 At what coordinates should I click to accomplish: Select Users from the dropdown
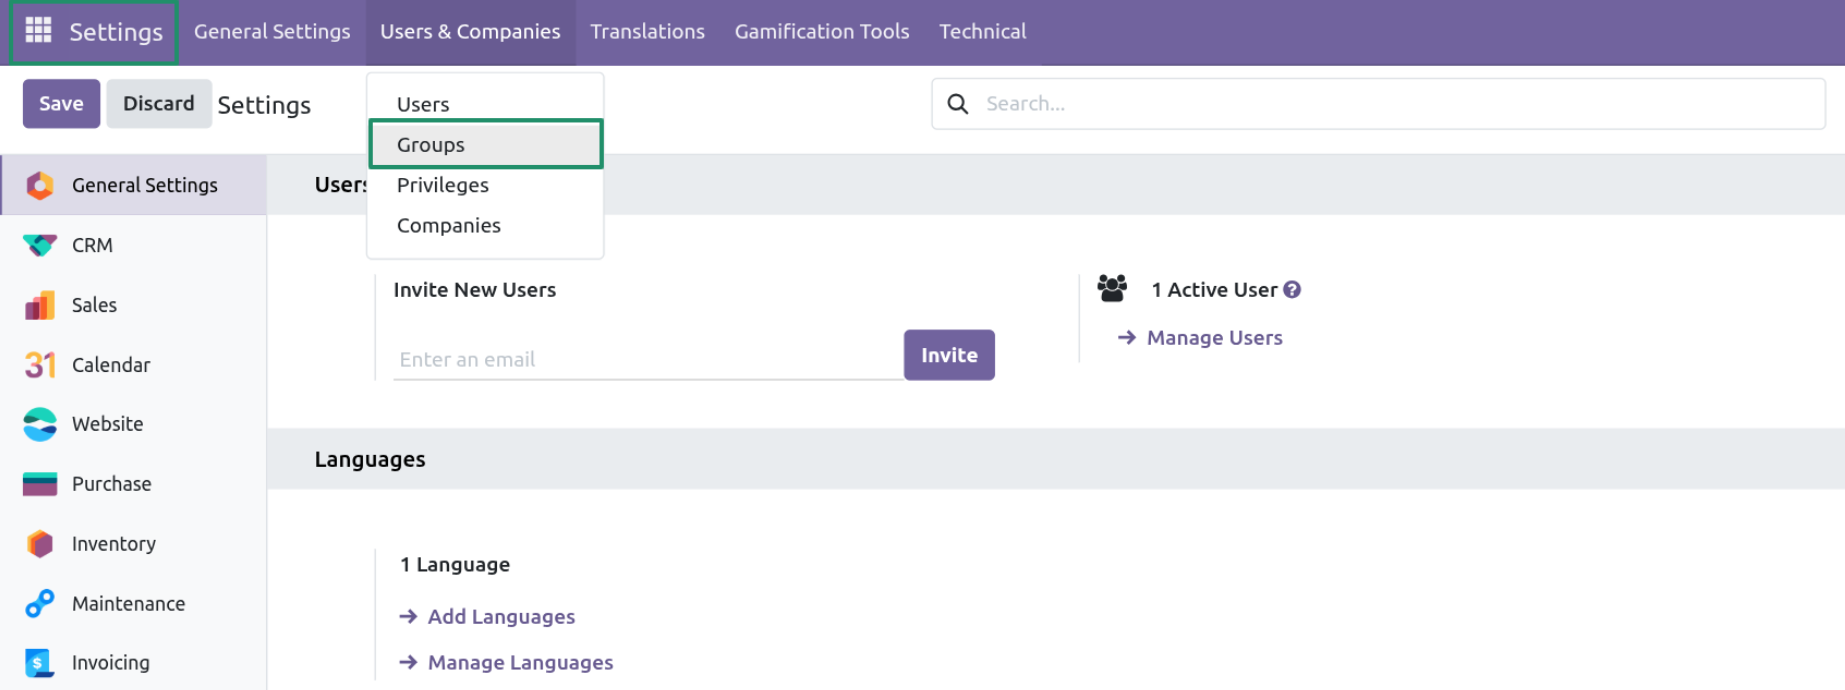coord(485,104)
